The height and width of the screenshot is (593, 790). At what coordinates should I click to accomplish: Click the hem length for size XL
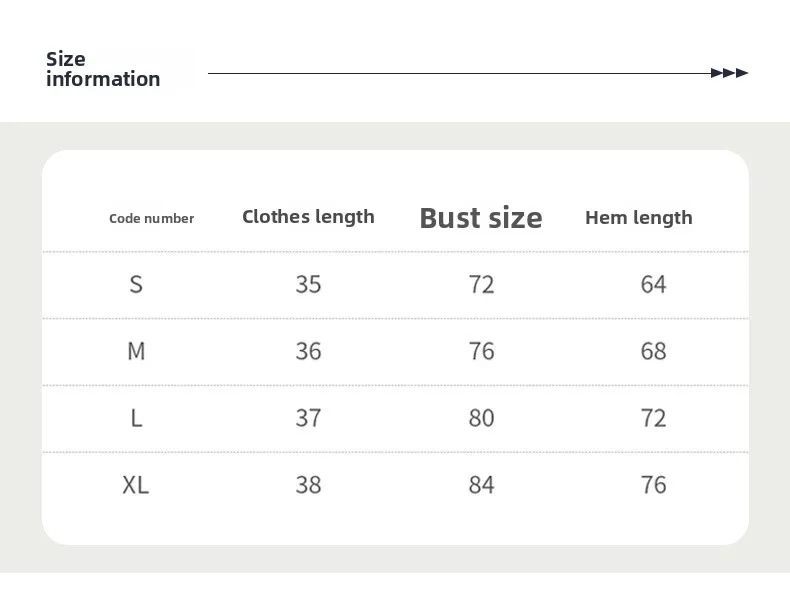653,485
